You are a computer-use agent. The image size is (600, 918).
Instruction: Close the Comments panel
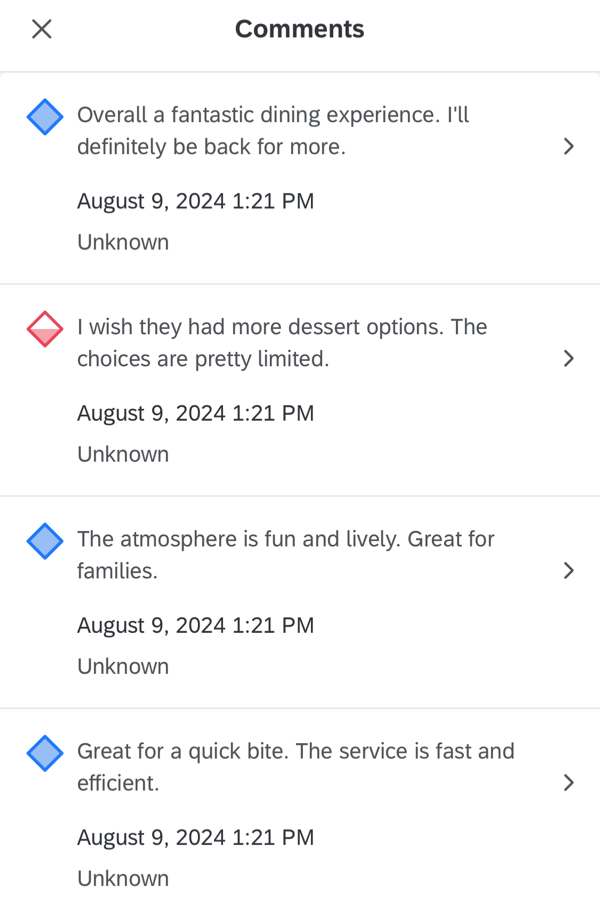pos(41,29)
